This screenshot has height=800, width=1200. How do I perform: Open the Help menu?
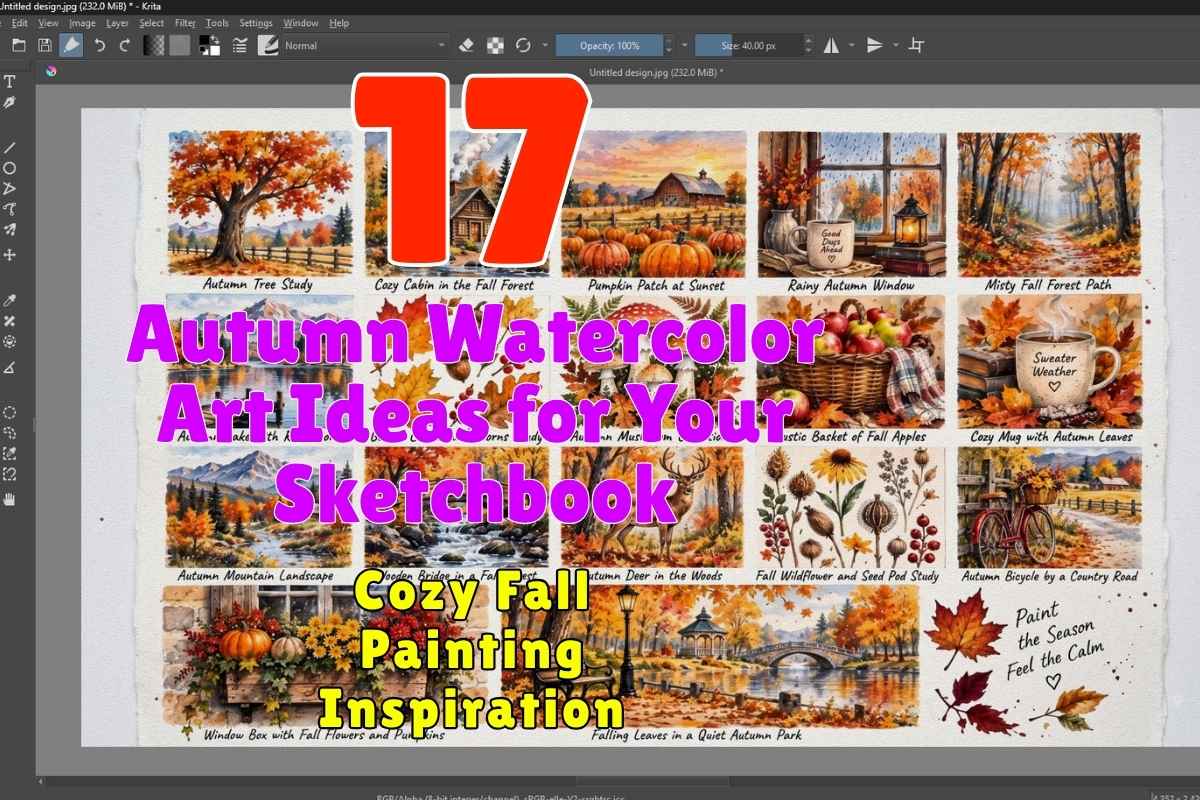coord(339,22)
